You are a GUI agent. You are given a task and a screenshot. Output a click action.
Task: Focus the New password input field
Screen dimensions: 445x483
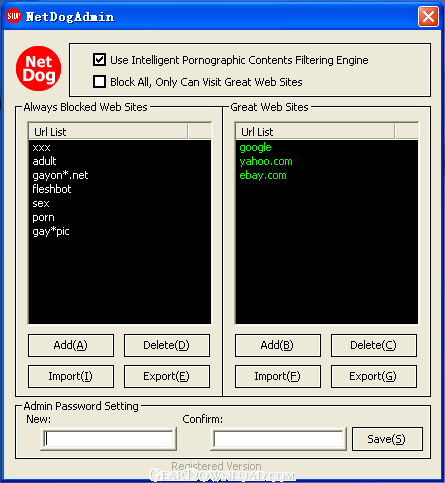pyautogui.click(x=109, y=439)
